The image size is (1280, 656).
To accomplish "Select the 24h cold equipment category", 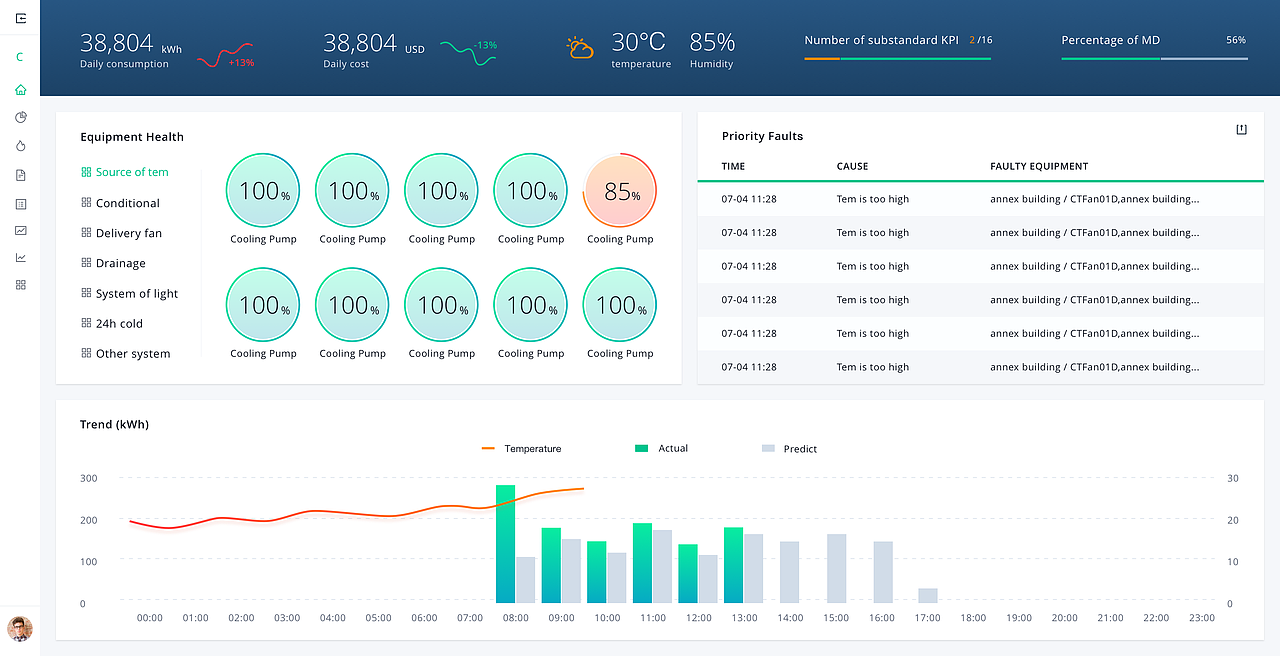I will (112, 324).
